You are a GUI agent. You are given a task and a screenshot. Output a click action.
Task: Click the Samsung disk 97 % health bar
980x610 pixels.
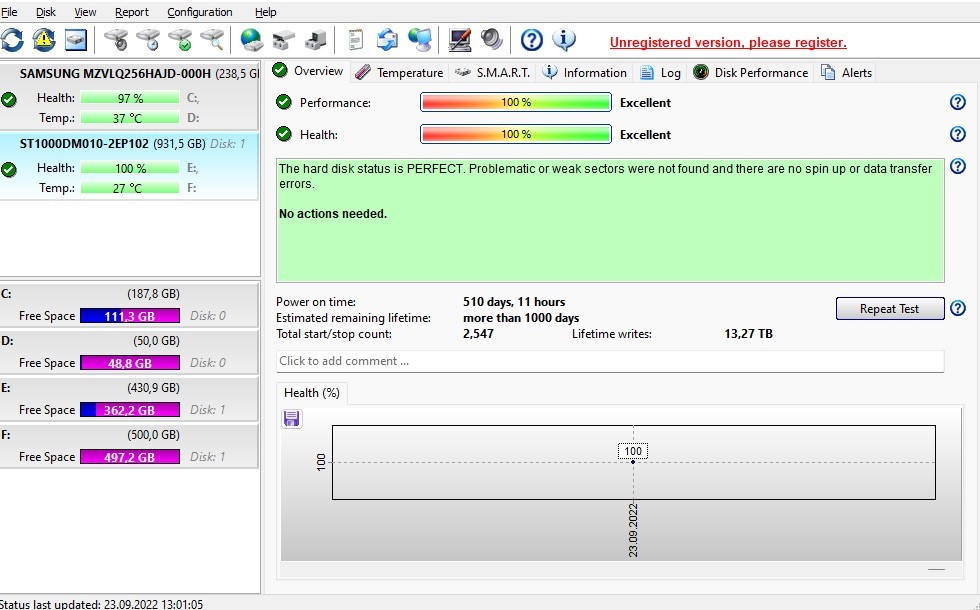[130, 98]
